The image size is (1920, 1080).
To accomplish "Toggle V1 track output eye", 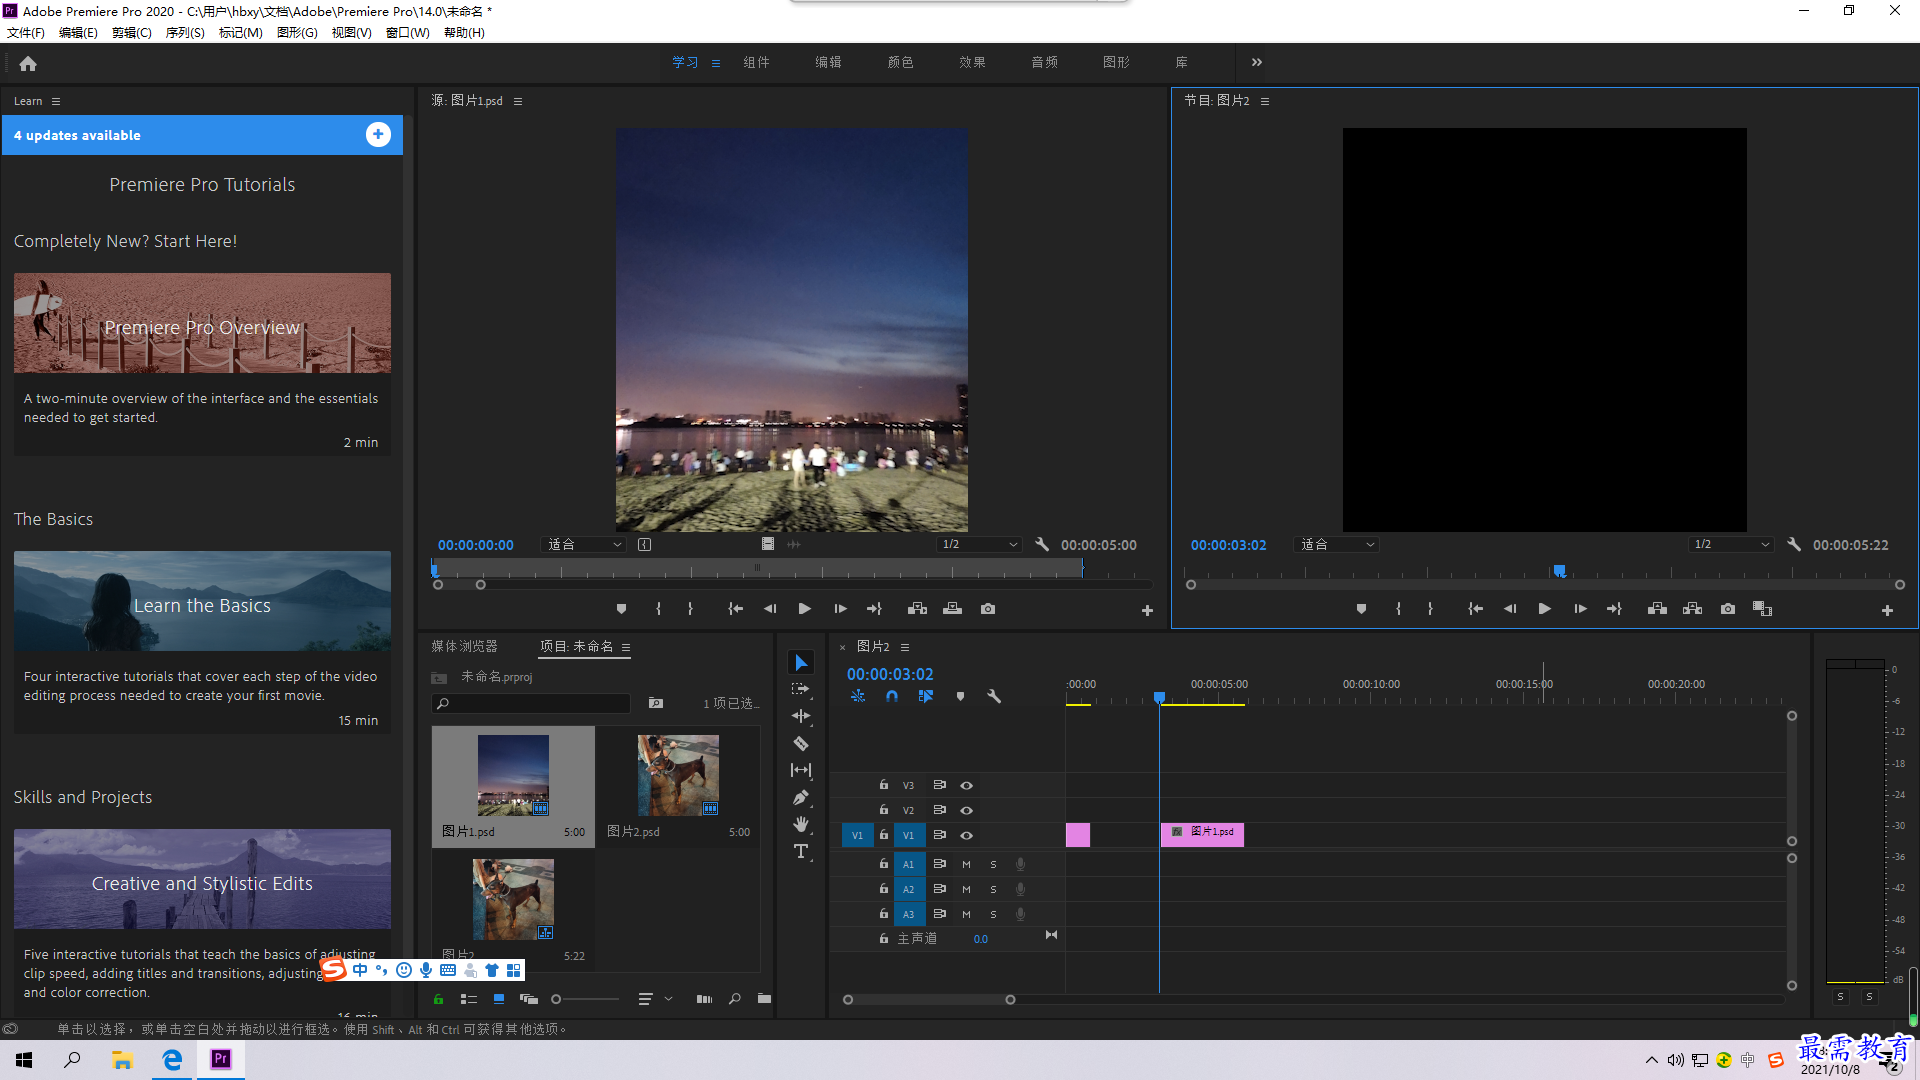I will (x=966, y=836).
